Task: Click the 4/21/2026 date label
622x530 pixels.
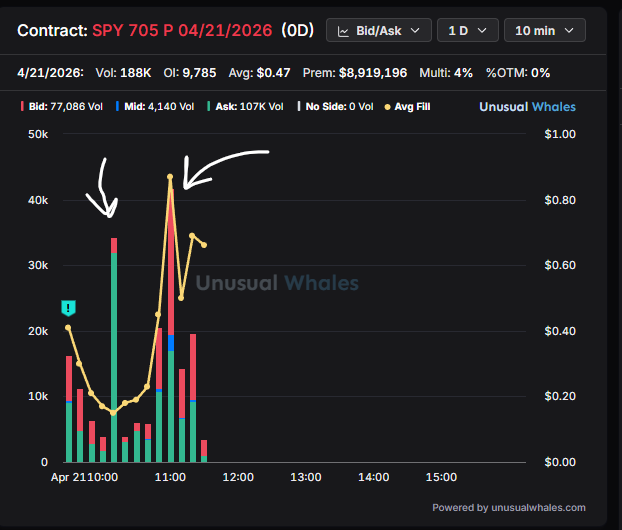Action: click(50, 73)
